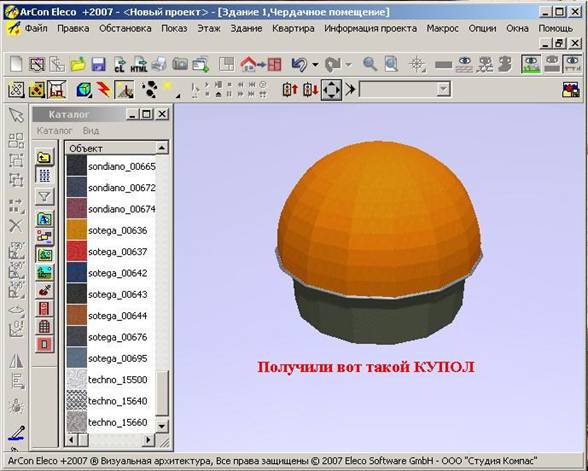Click the floor down arrow icon
Image resolution: width=588 pixels, height=471 pixels.
pos(310,90)
